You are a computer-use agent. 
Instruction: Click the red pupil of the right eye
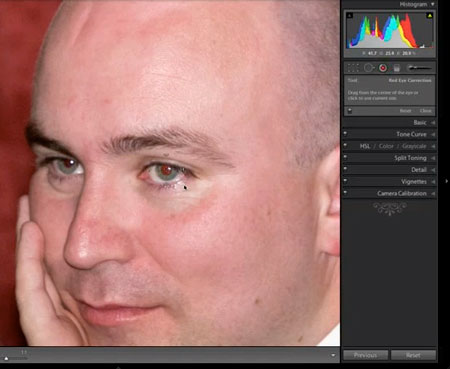click(166, 171)
